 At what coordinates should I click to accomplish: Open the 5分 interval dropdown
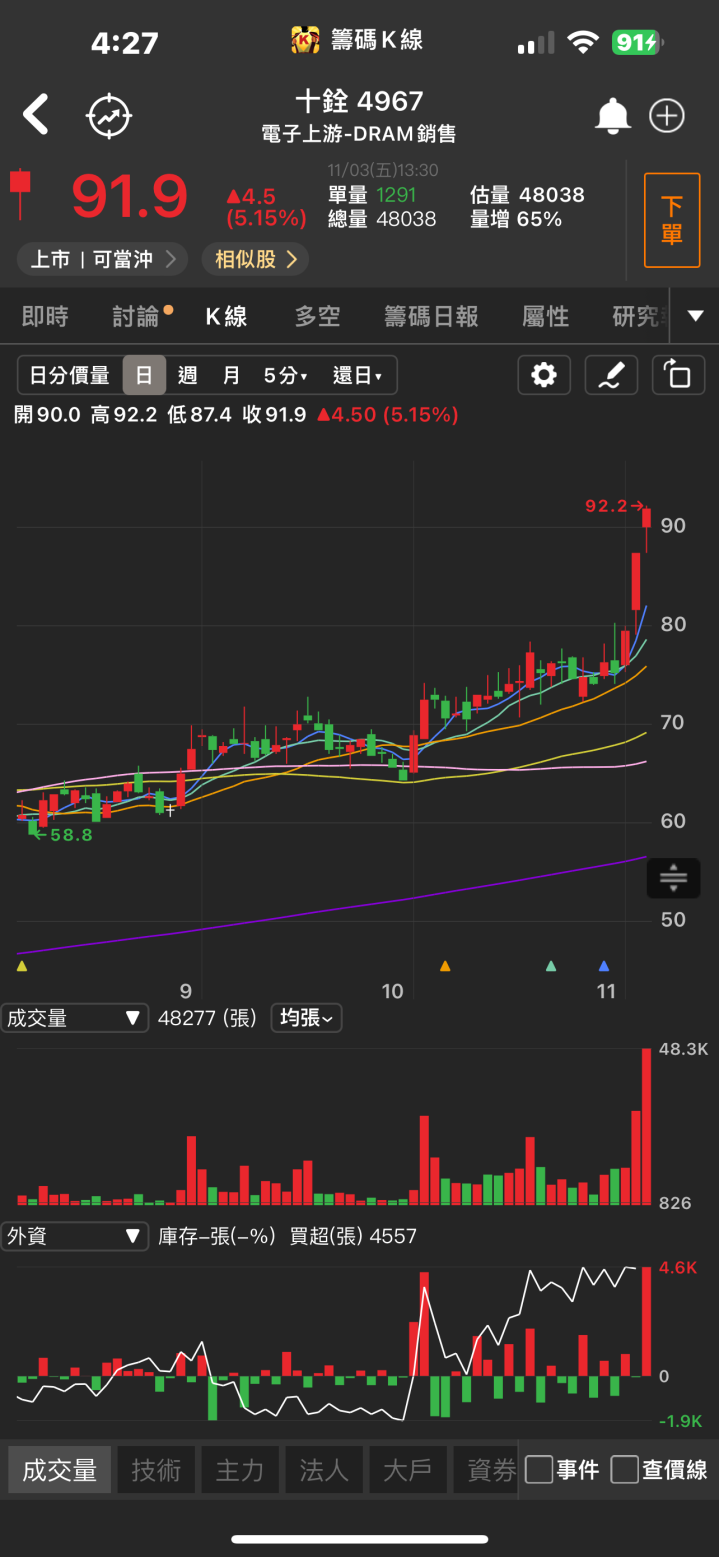(x=286, y=375)
